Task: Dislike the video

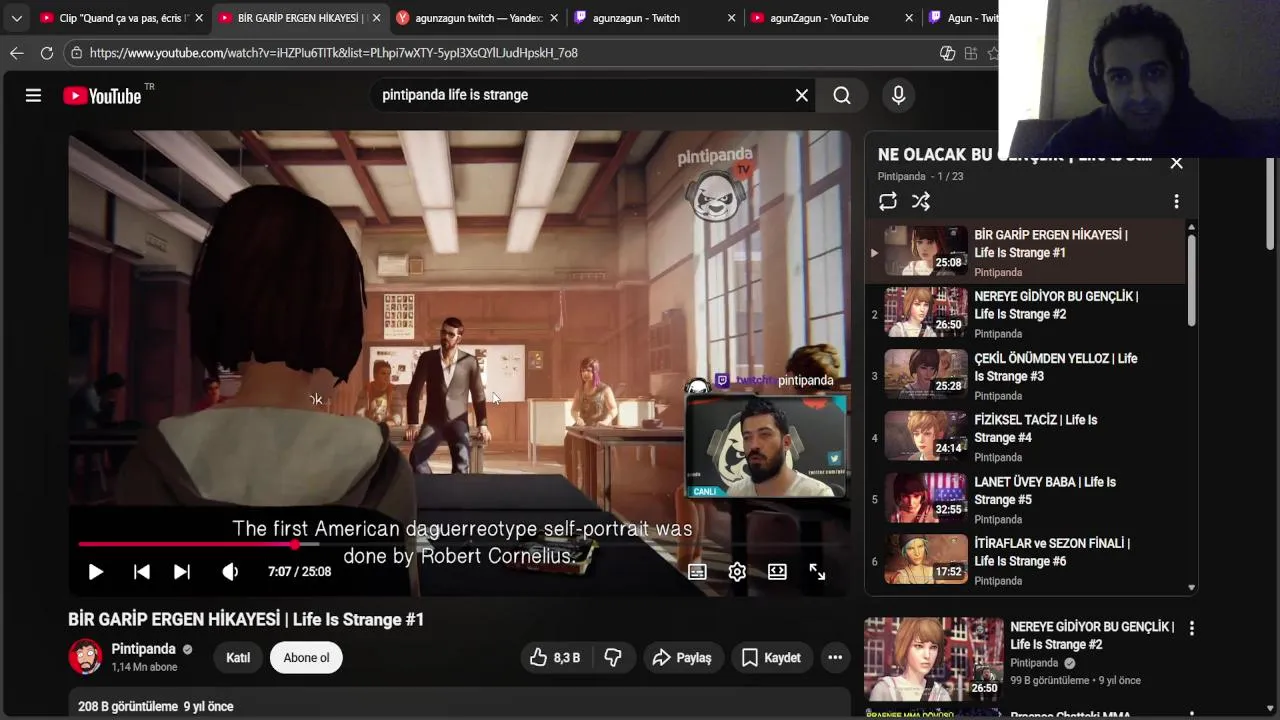Action: (613, 657)
